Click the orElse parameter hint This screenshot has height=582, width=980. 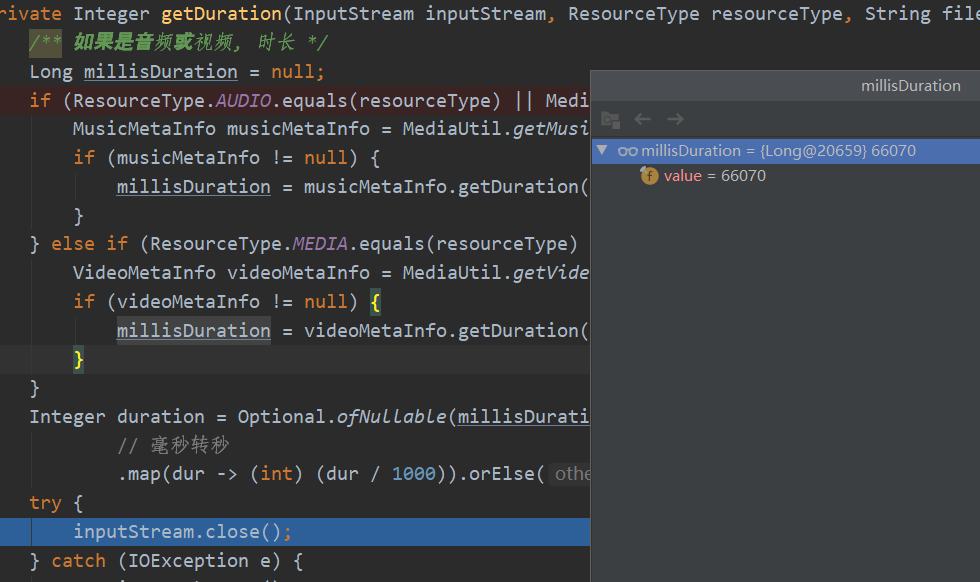tap(570, 474)
